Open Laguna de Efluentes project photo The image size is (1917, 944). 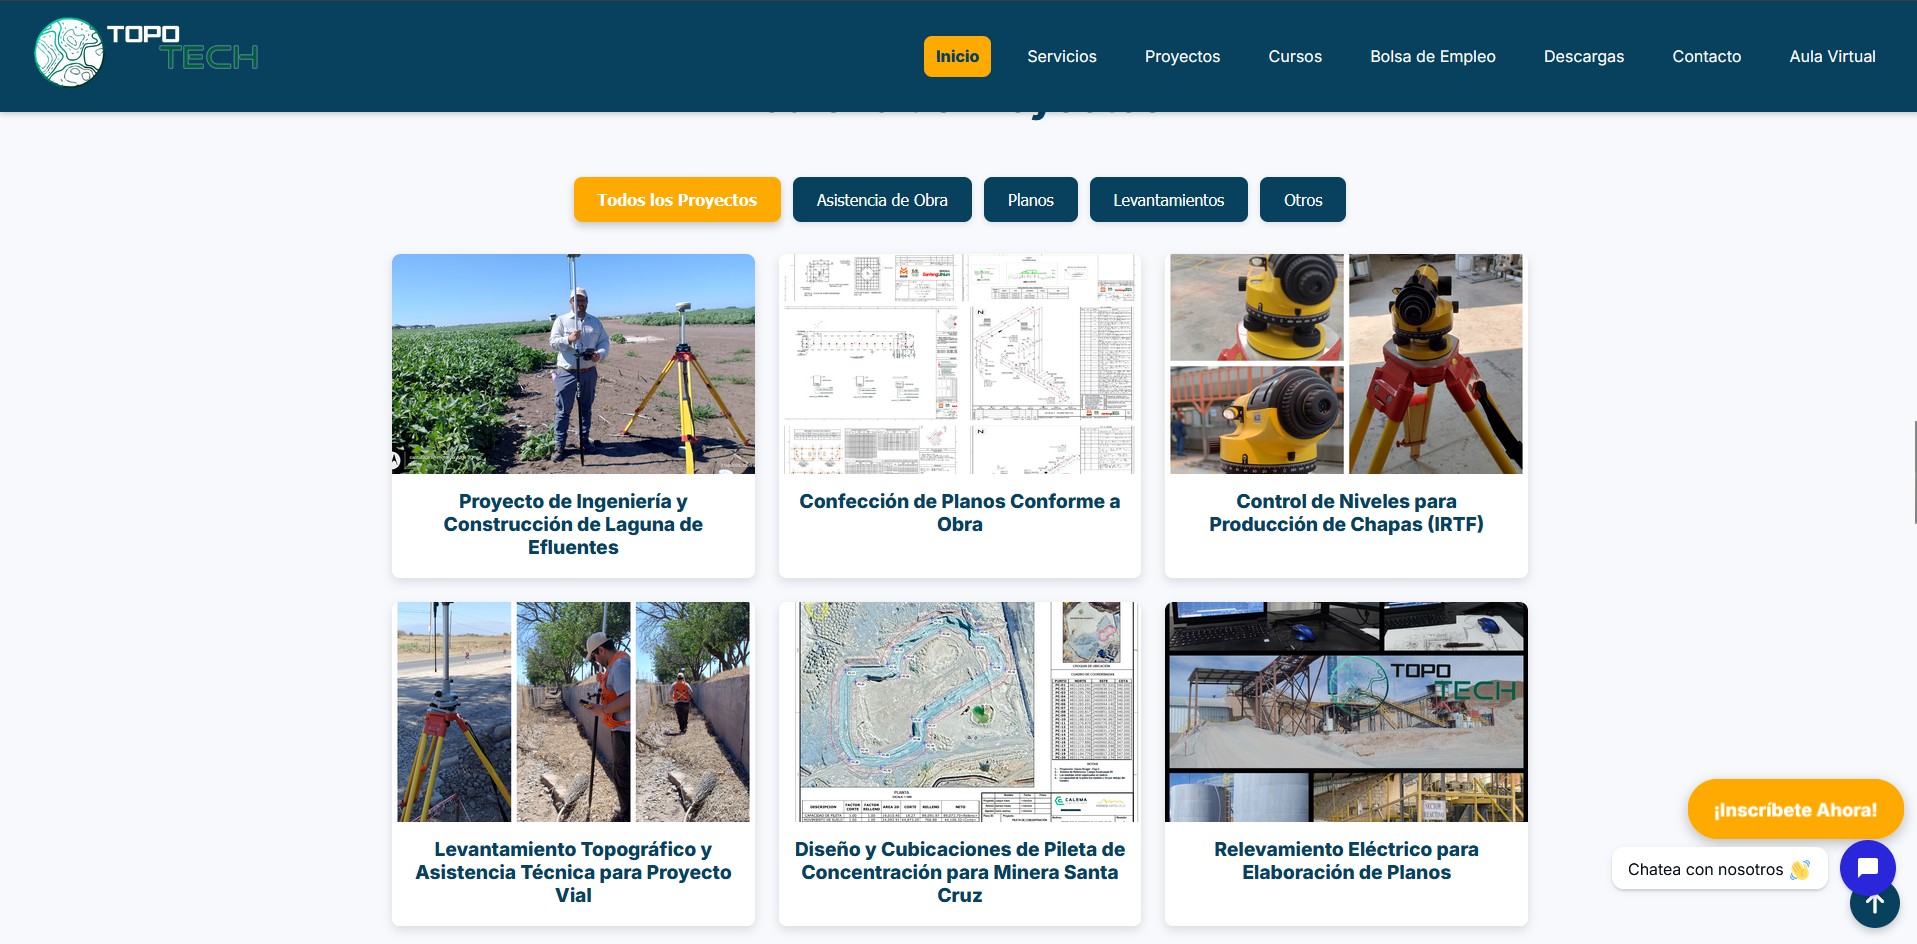coord(573,364)
